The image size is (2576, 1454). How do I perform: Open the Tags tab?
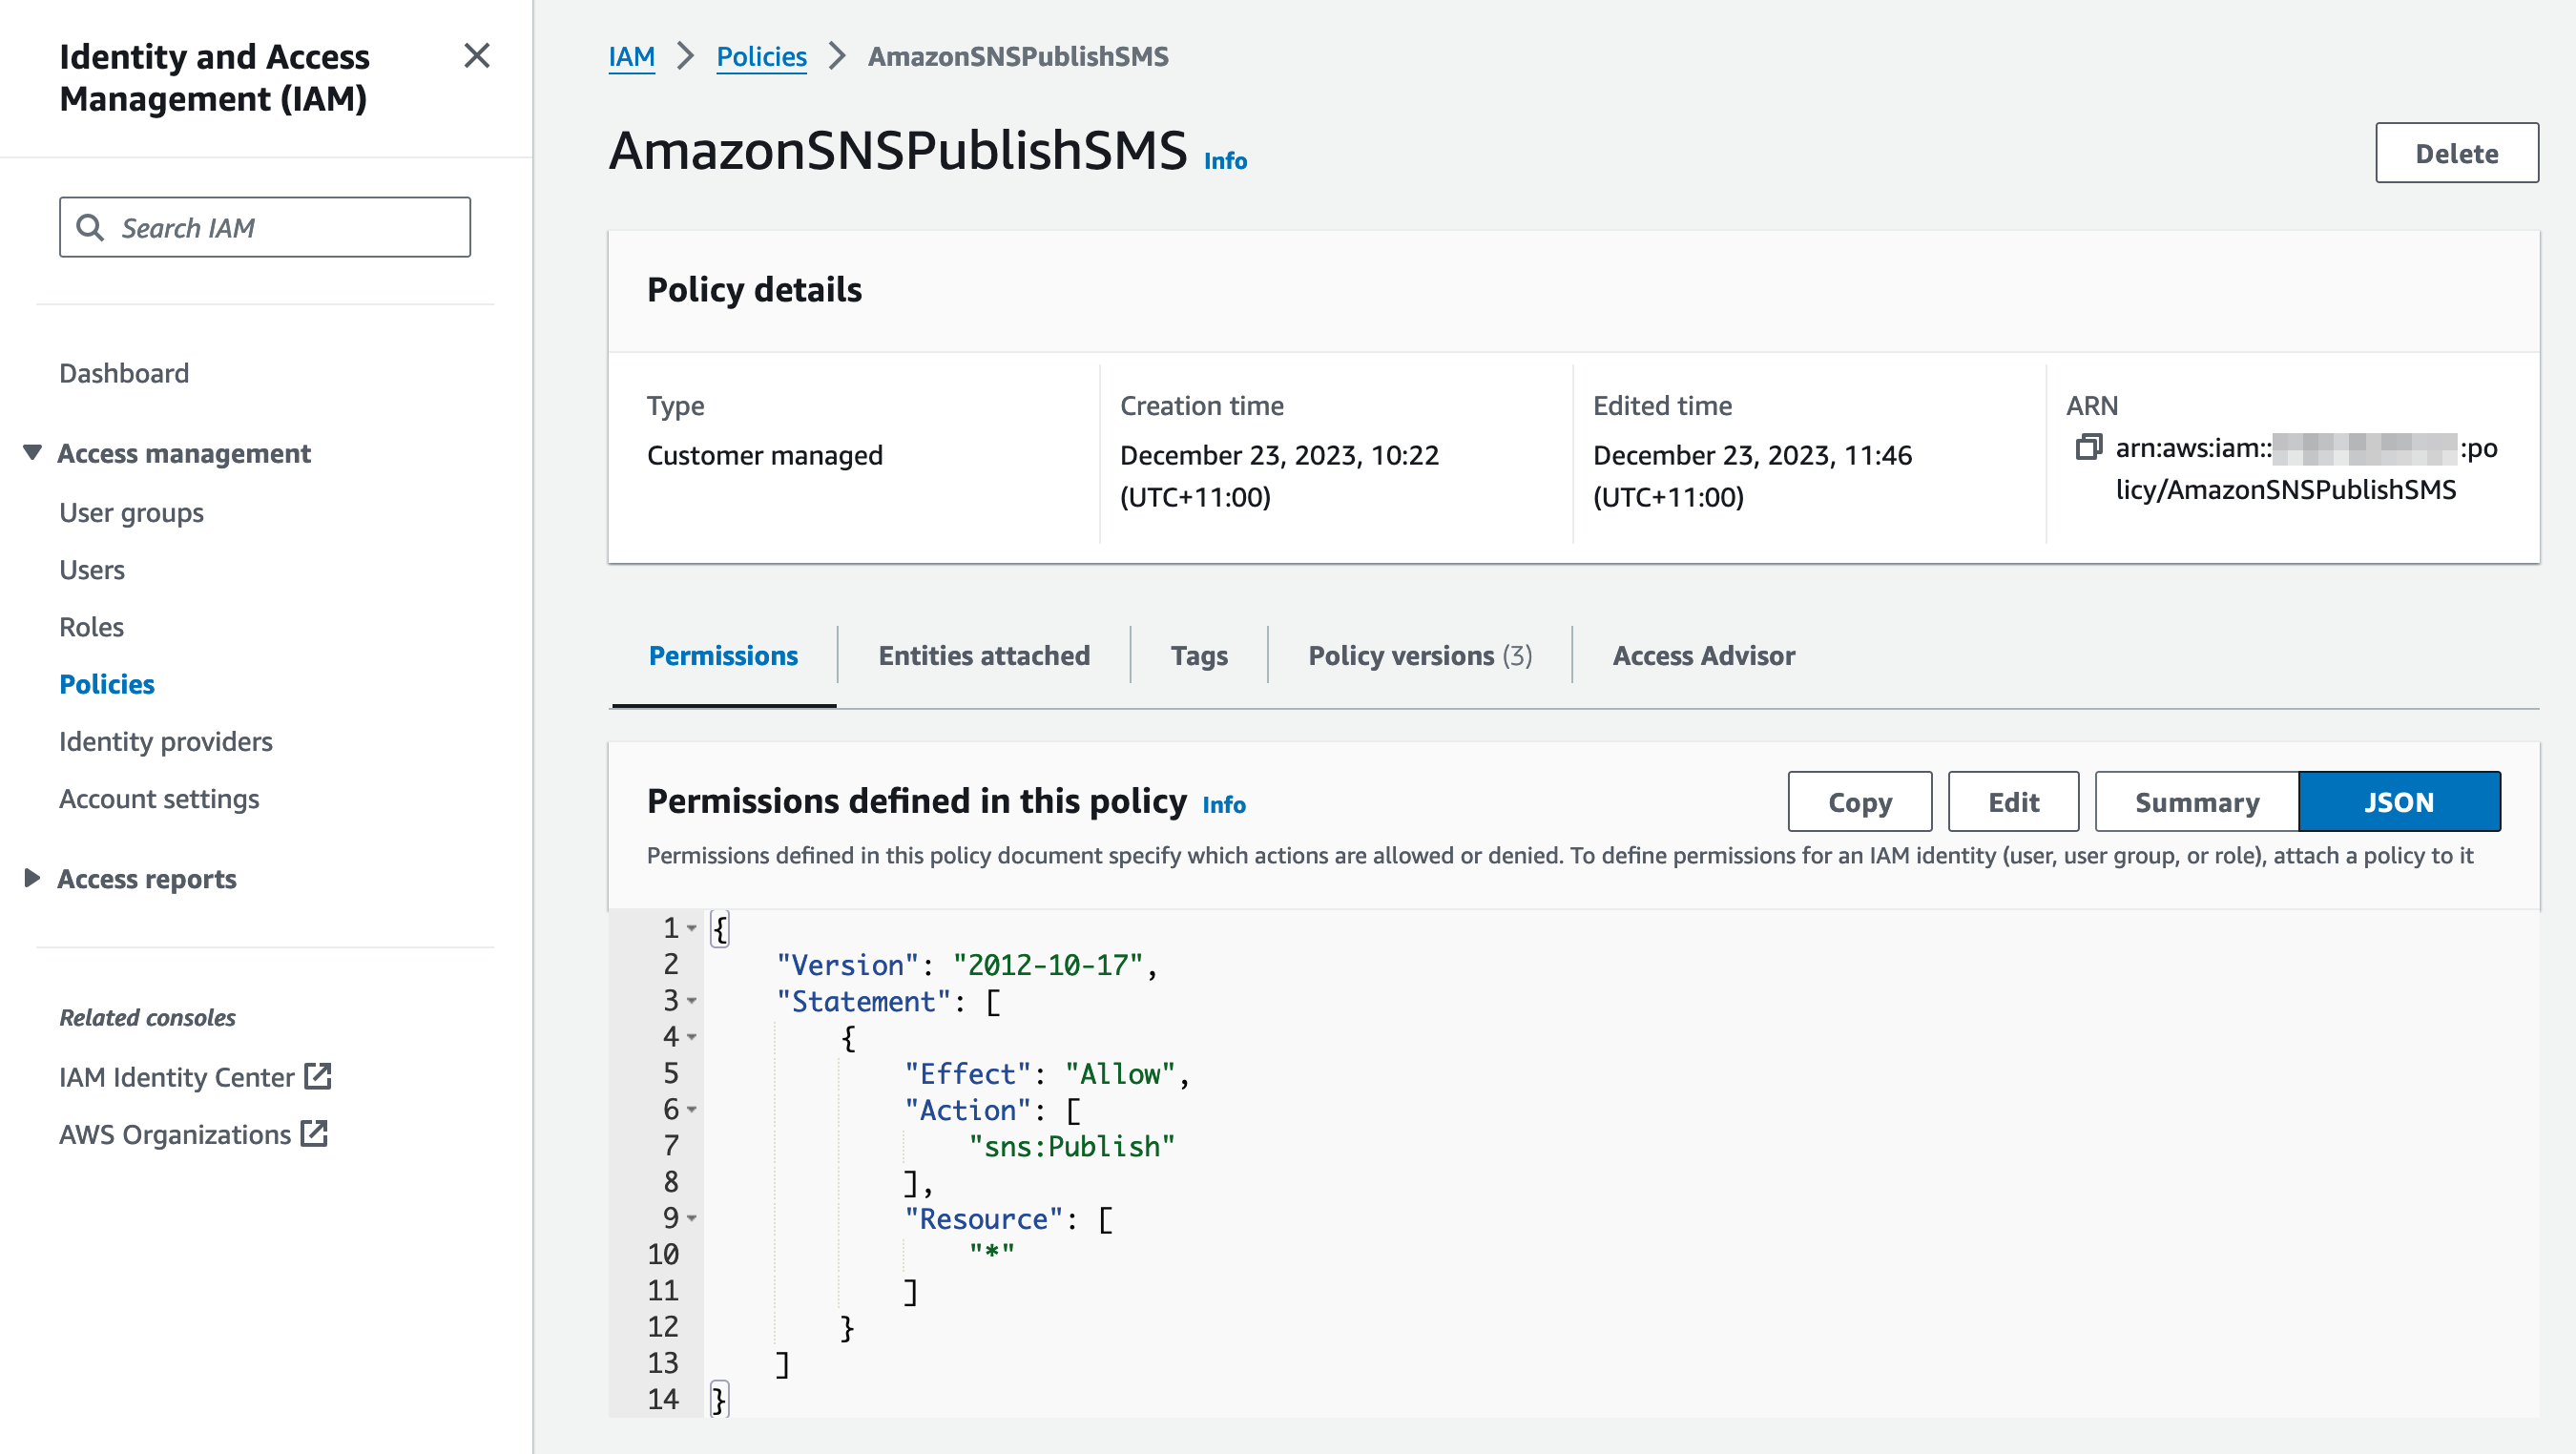[x=1198, y=655]
